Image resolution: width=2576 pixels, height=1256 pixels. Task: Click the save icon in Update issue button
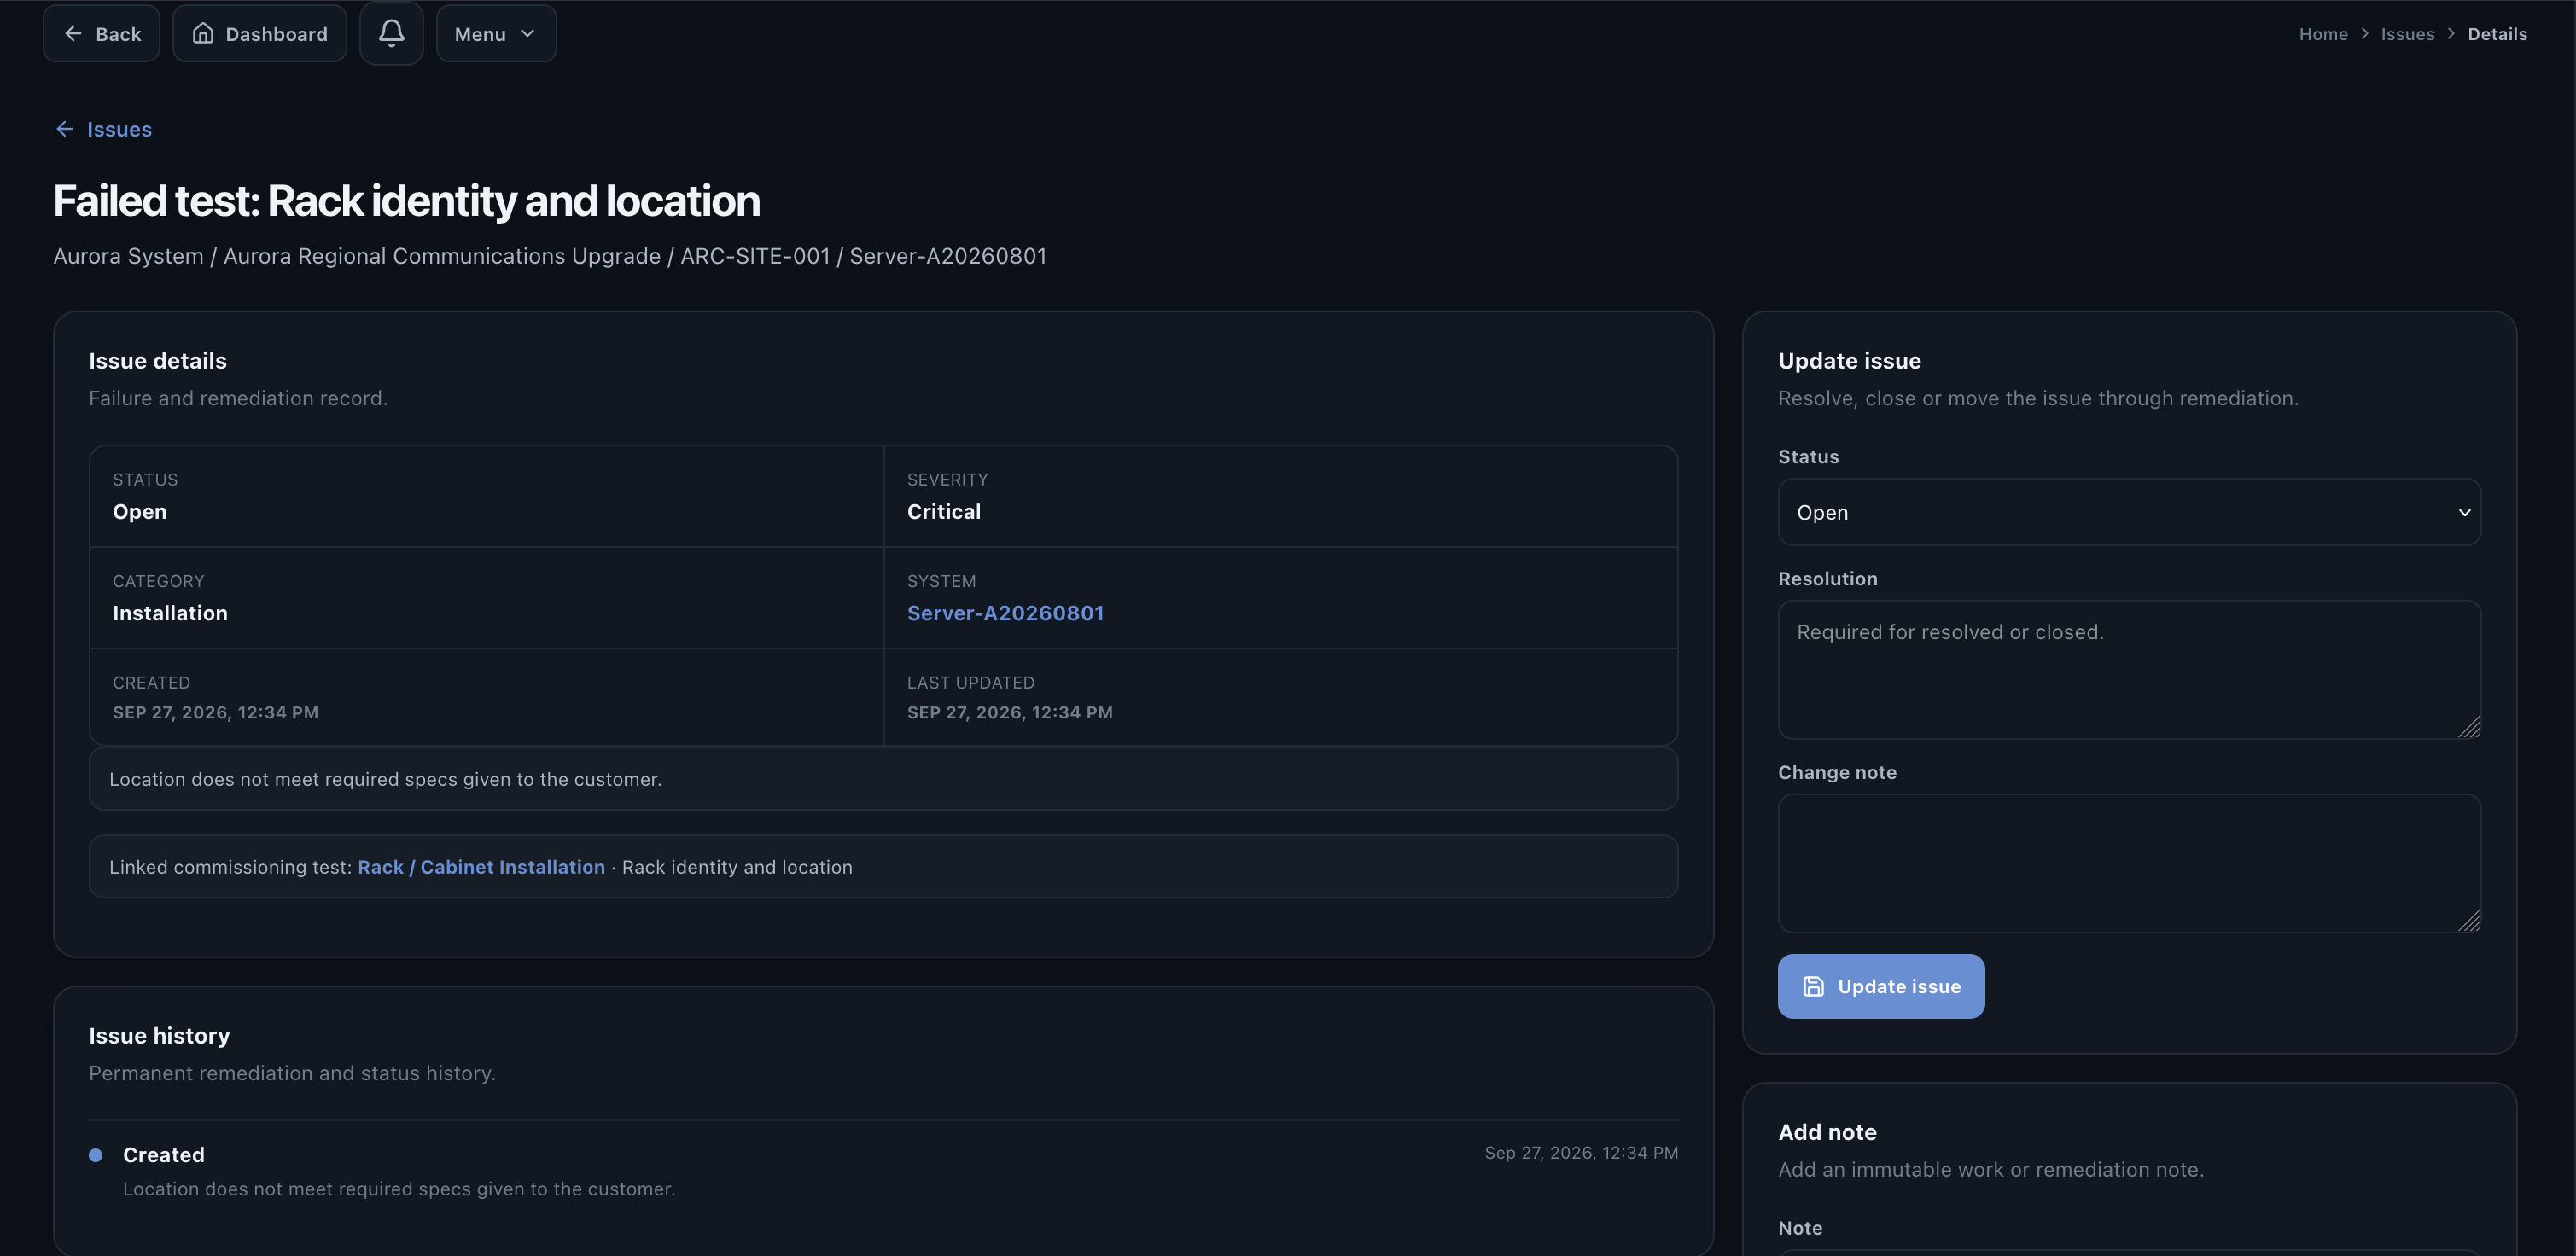coord(1812,986)
